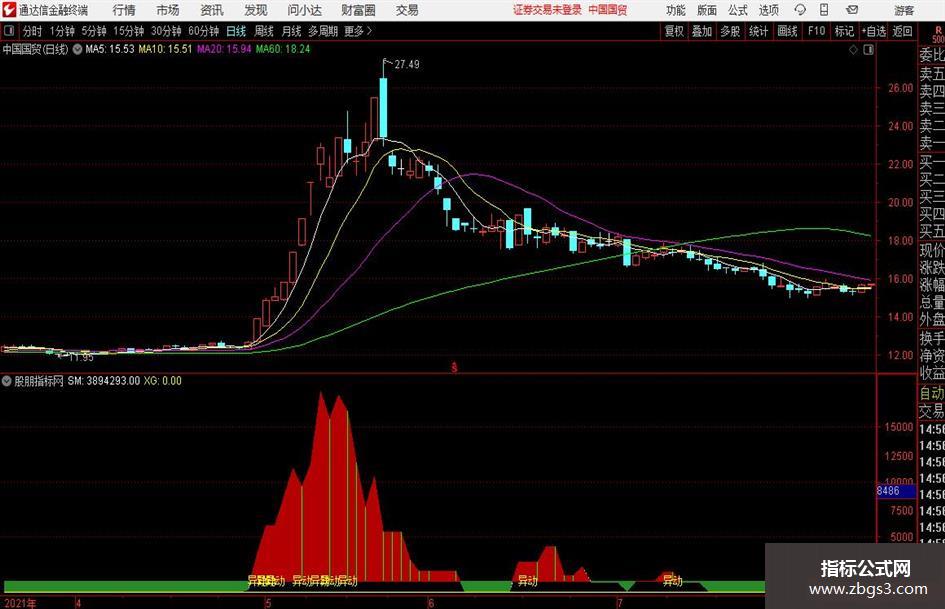Toggle the left panel icon beside 分时

(x=9, y=31)
